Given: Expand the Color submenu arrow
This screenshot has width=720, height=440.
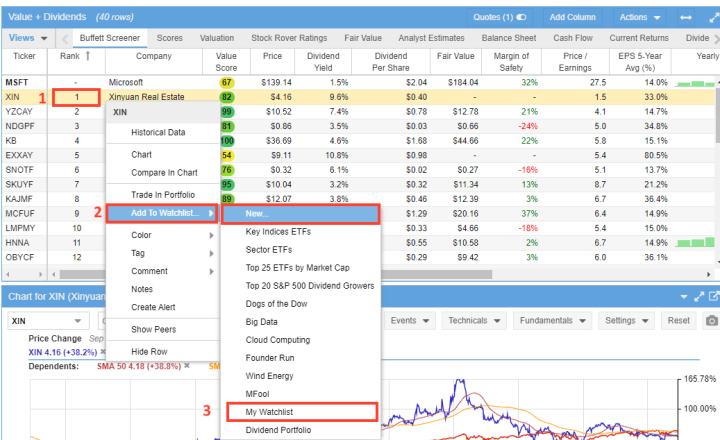Looking at the screenshot, I should [x=211, y=235].
